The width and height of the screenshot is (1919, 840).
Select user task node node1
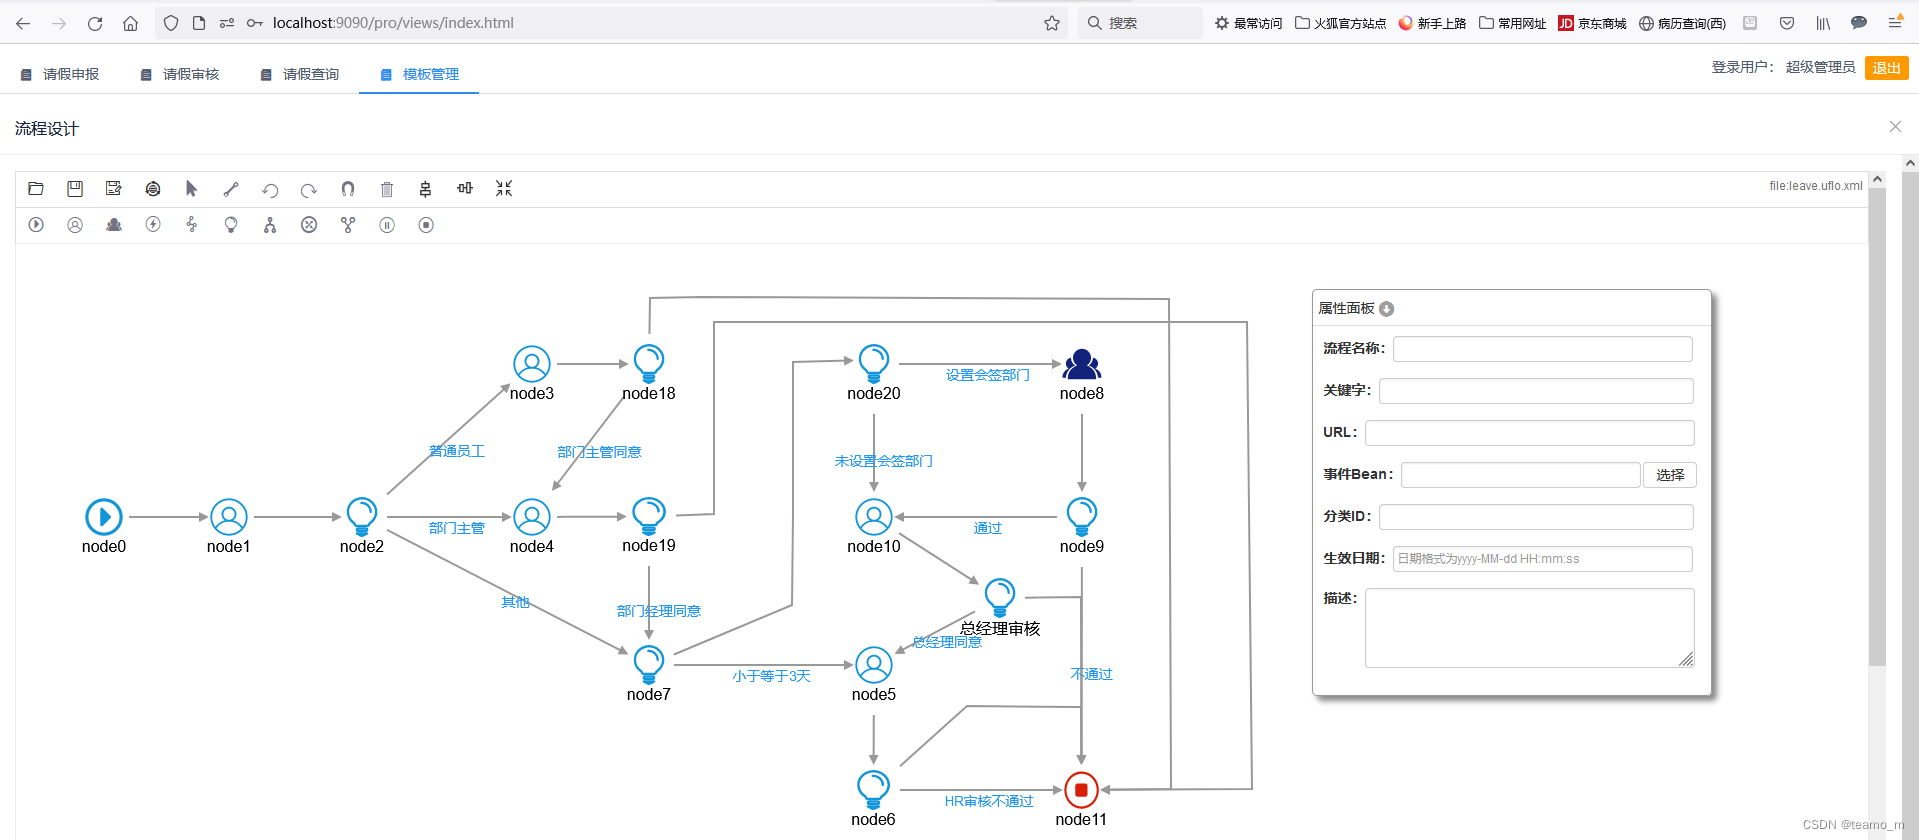point(229,517)
